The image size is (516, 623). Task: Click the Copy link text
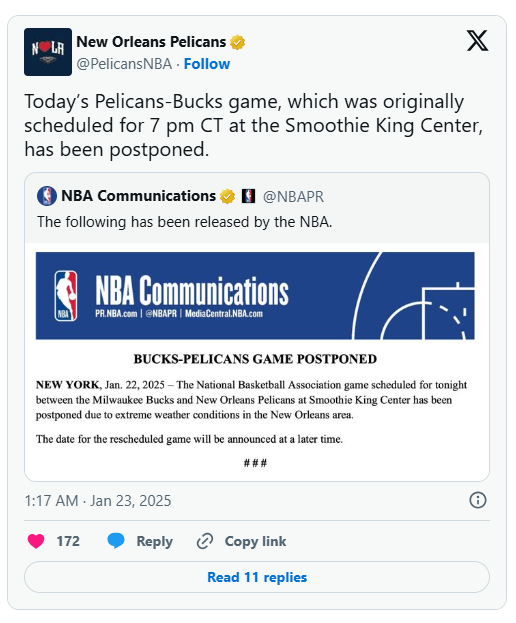(x=255, y=541)
